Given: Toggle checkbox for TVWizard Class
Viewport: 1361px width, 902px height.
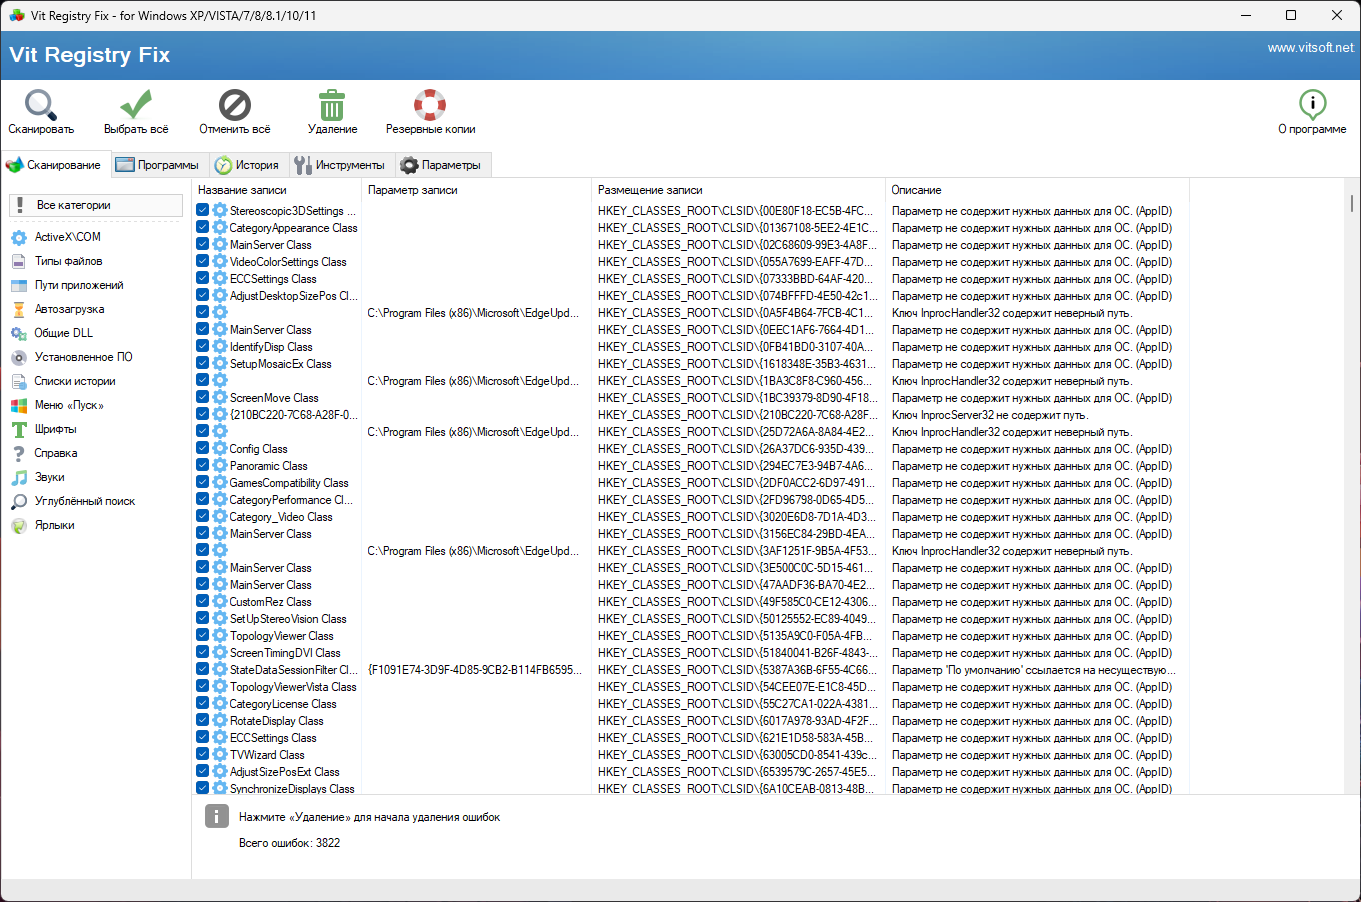Looking at the screenshot, I should point(203,754).
